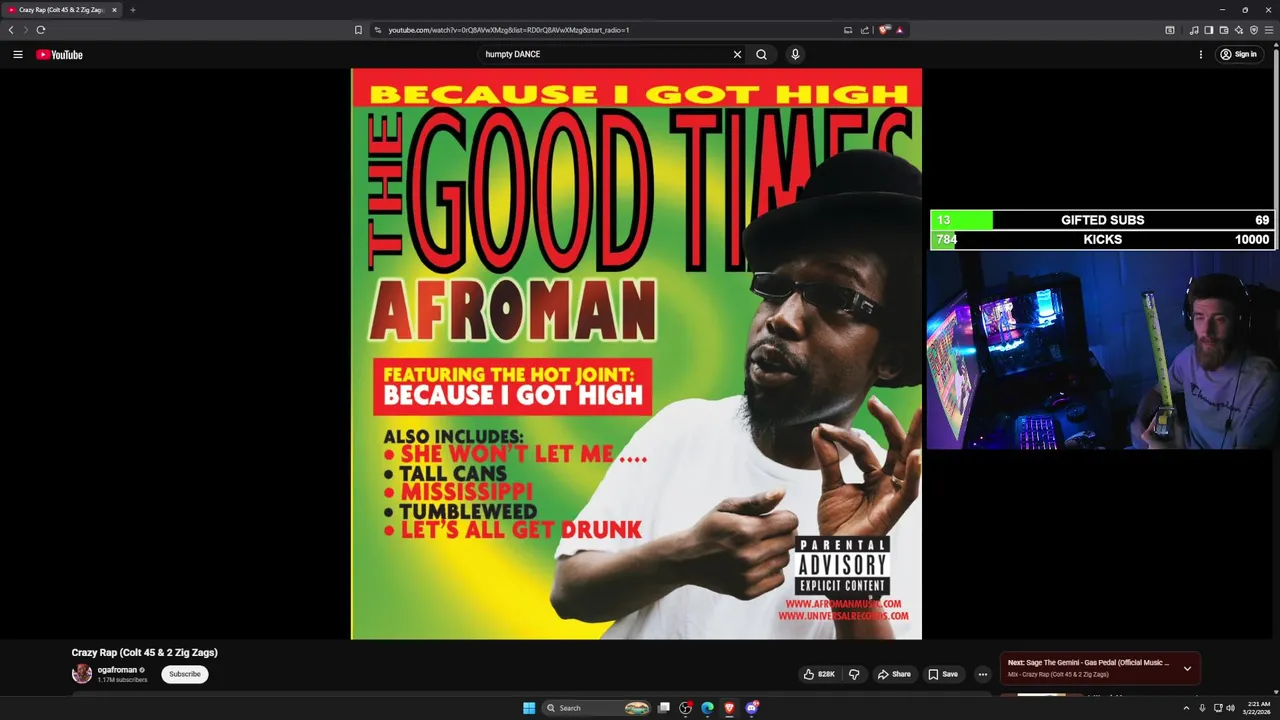Image resolution: width=1280 pixels, height=720 pixels.
Task: Open the Brave playlist music-note icon
Action: coord(1194,30)
